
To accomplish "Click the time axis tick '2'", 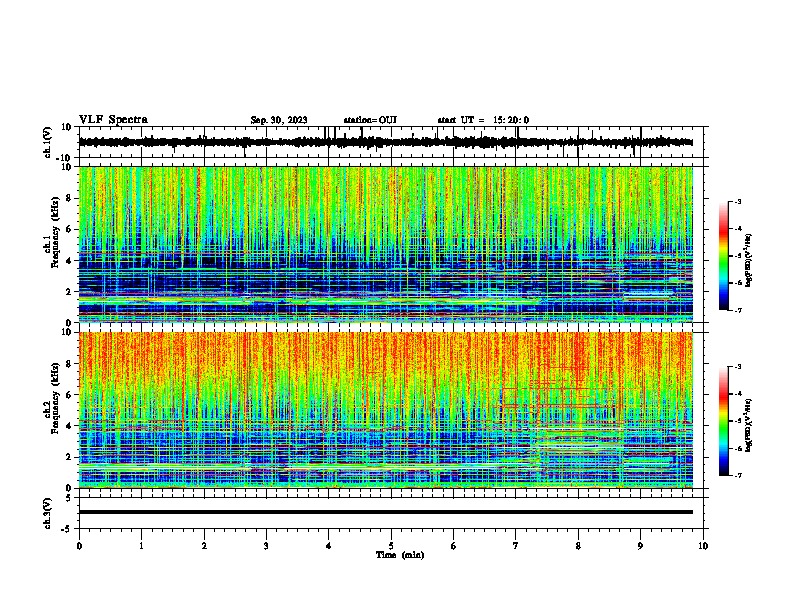I will pyautogui.click(x=204, y=546).
